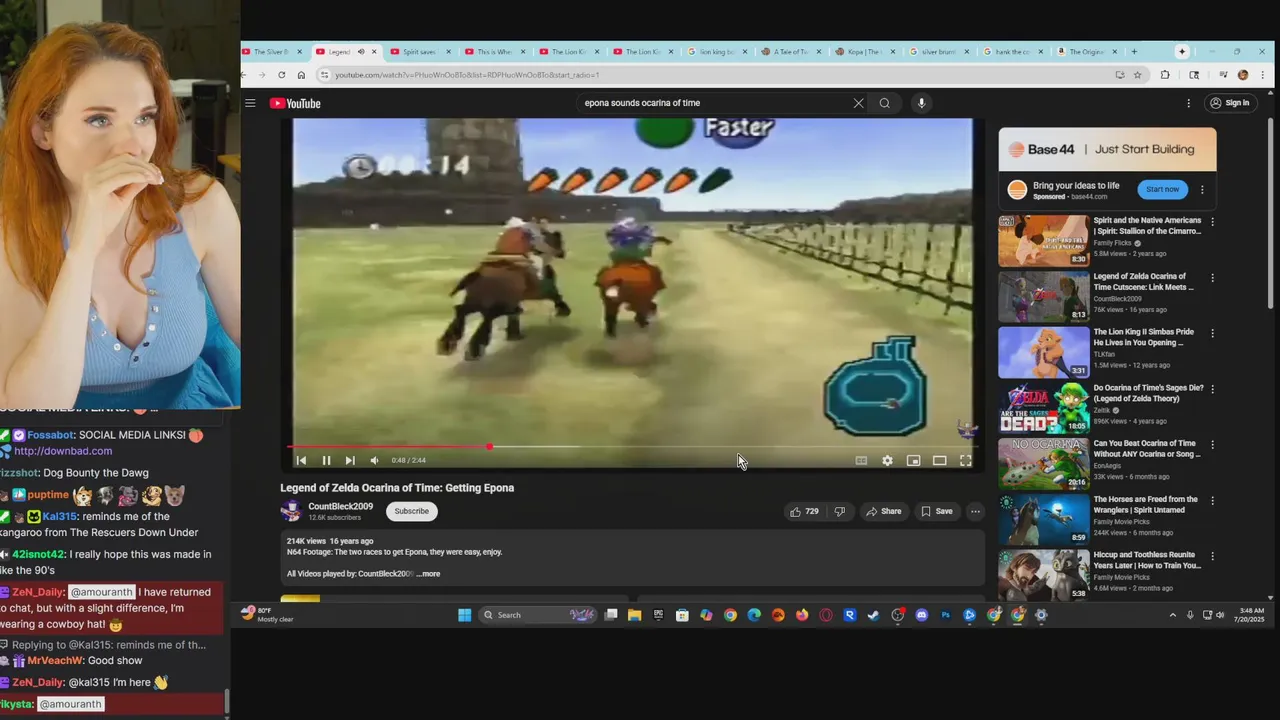This screenshot has width=1280, height=720.
Task: Like the video with 729 likes
Action: [804, 511]
